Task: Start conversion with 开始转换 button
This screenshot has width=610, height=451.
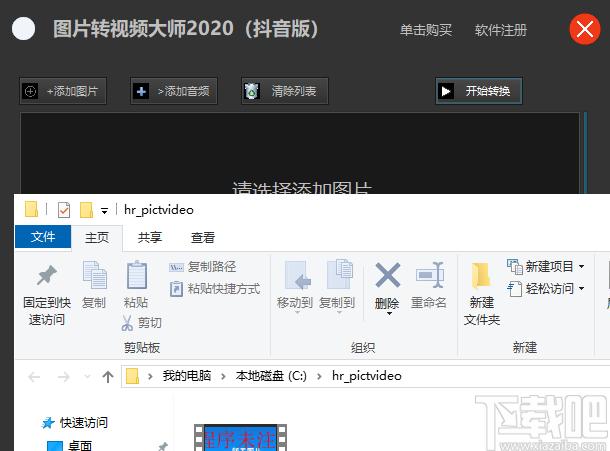Action: point(479,91)
